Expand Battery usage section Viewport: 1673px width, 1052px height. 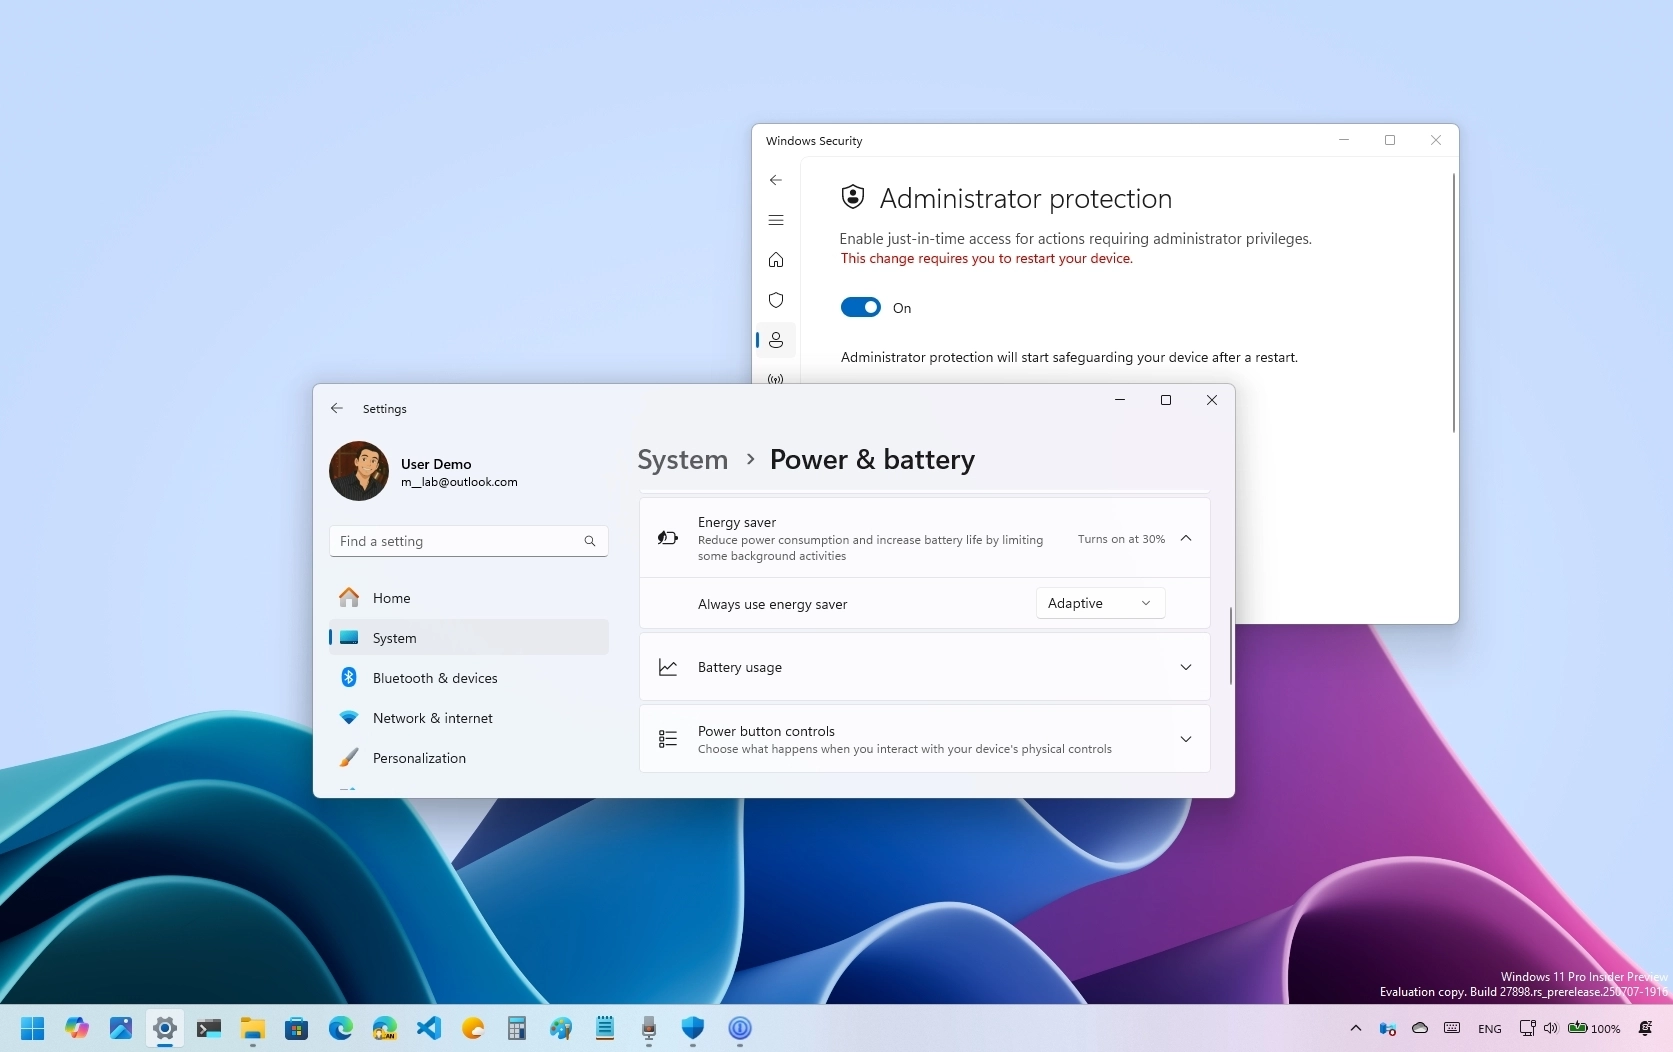click(x=1186, y=667)
